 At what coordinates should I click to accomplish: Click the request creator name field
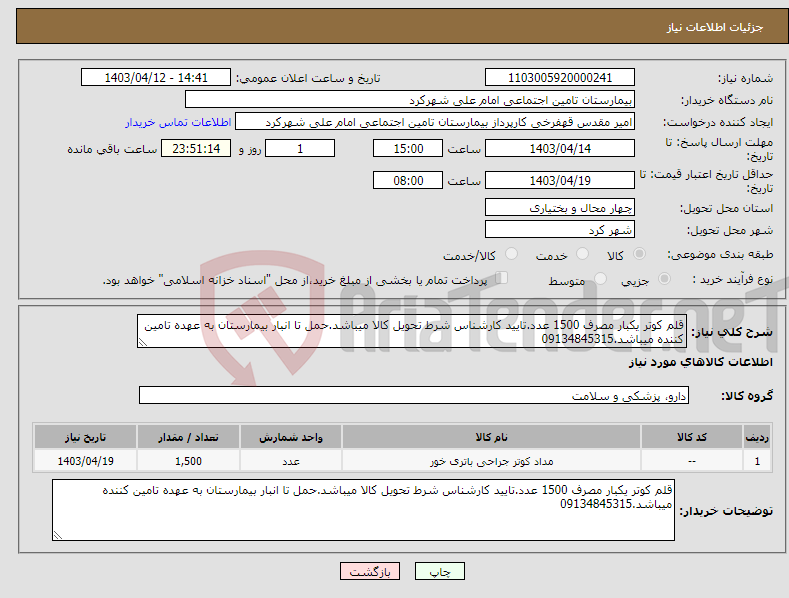pyautogui.click(x=435, y=122)
